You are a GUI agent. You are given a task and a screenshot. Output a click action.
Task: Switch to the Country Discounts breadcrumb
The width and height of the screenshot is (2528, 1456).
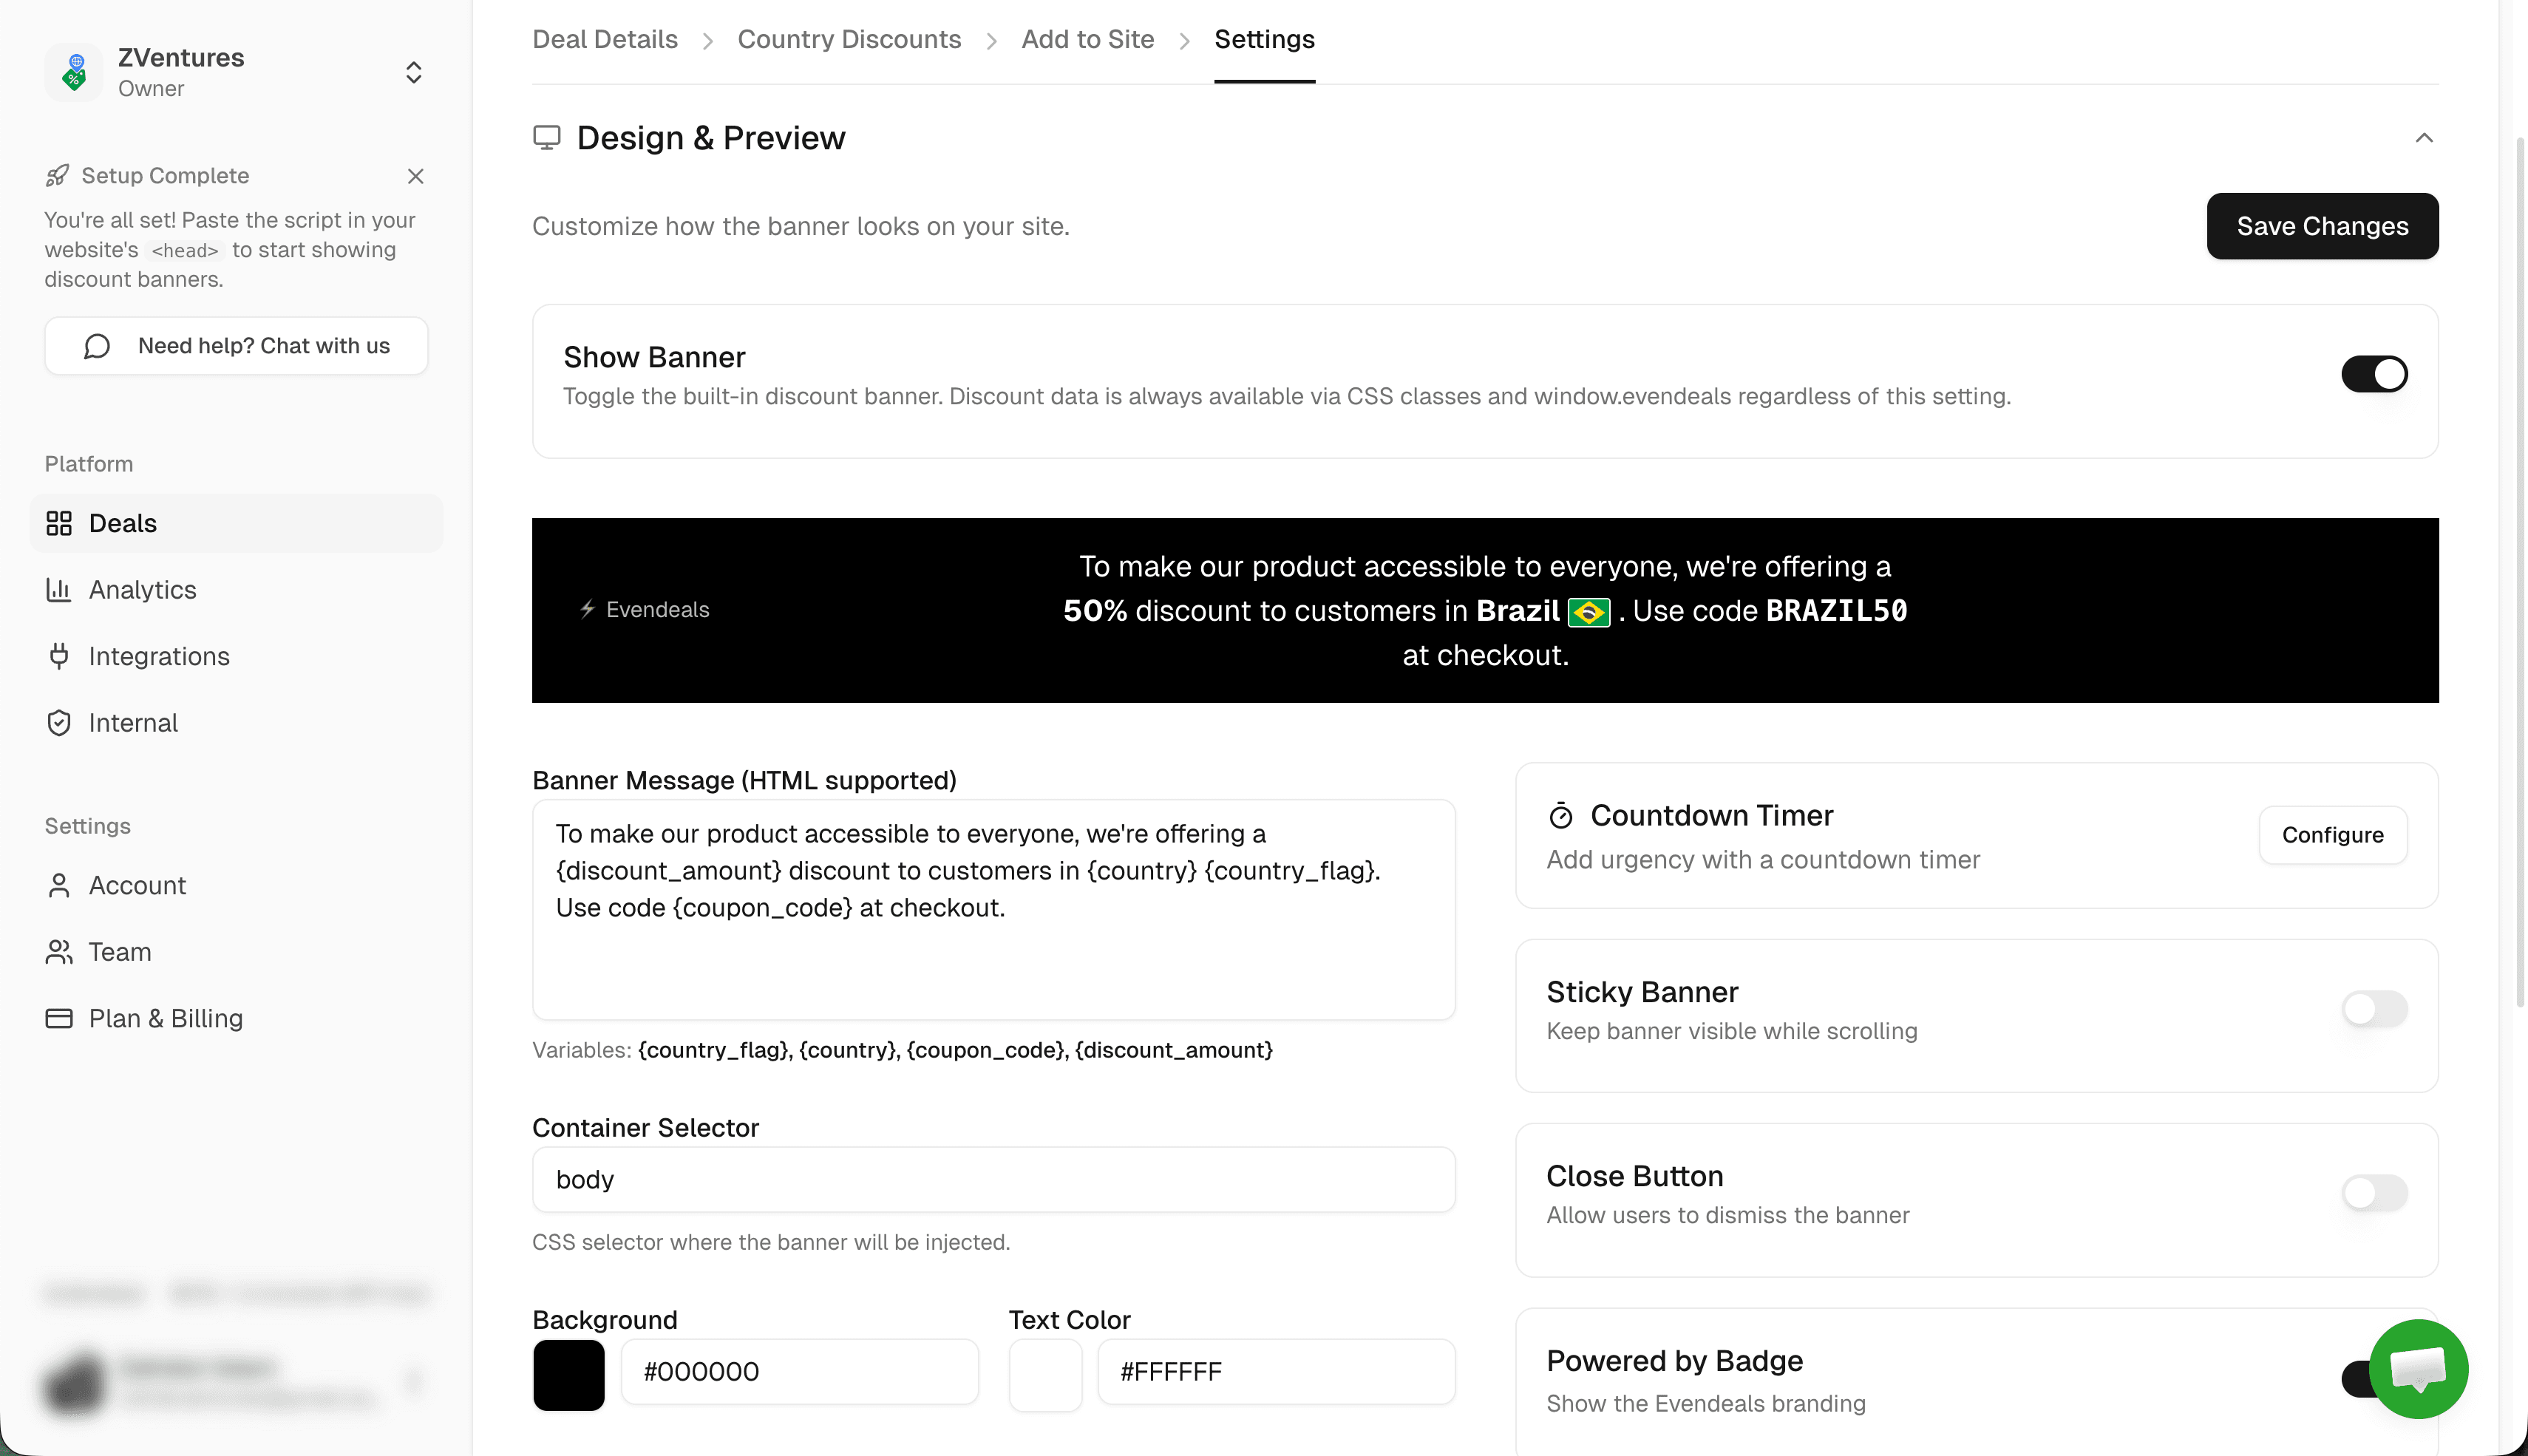click(849, 39)
